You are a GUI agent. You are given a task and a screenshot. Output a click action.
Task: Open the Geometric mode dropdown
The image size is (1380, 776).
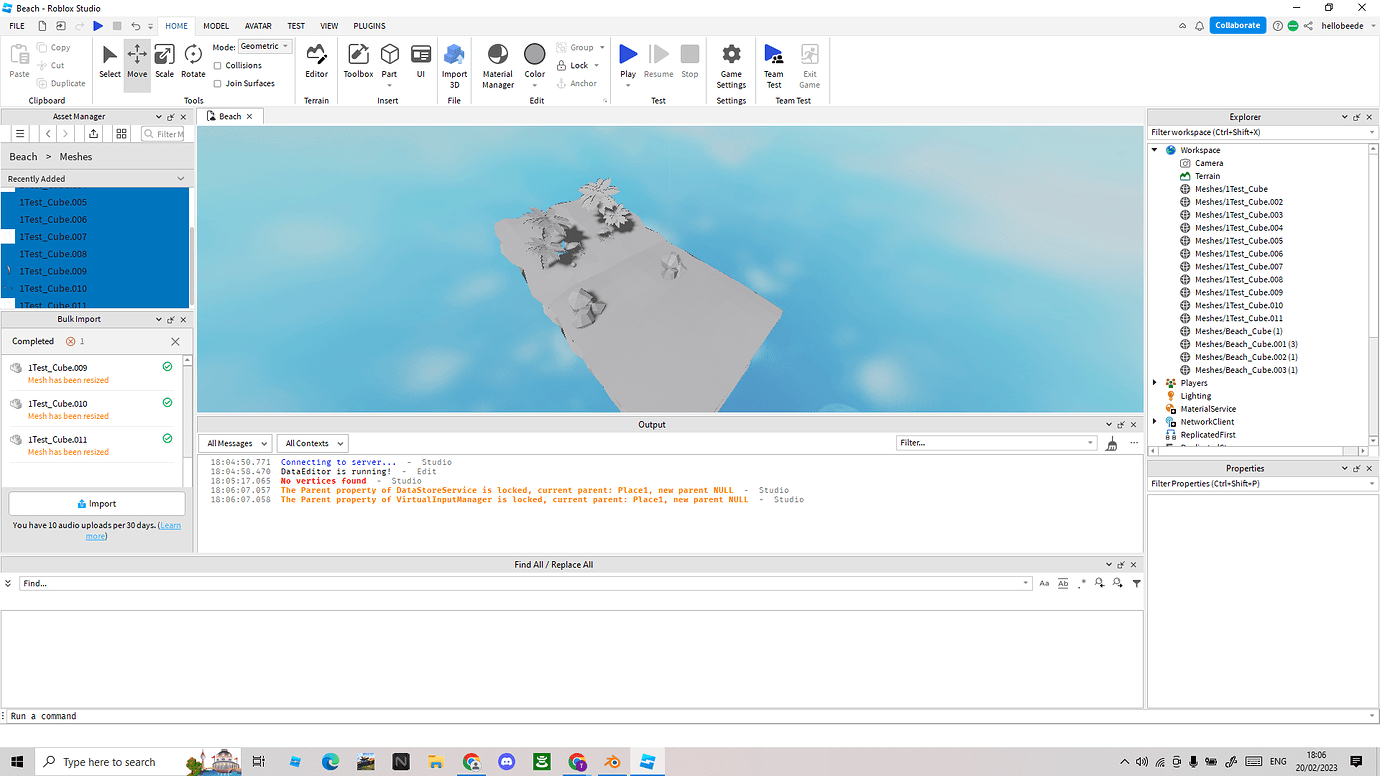pyautogui.click(x=263, y=45)
